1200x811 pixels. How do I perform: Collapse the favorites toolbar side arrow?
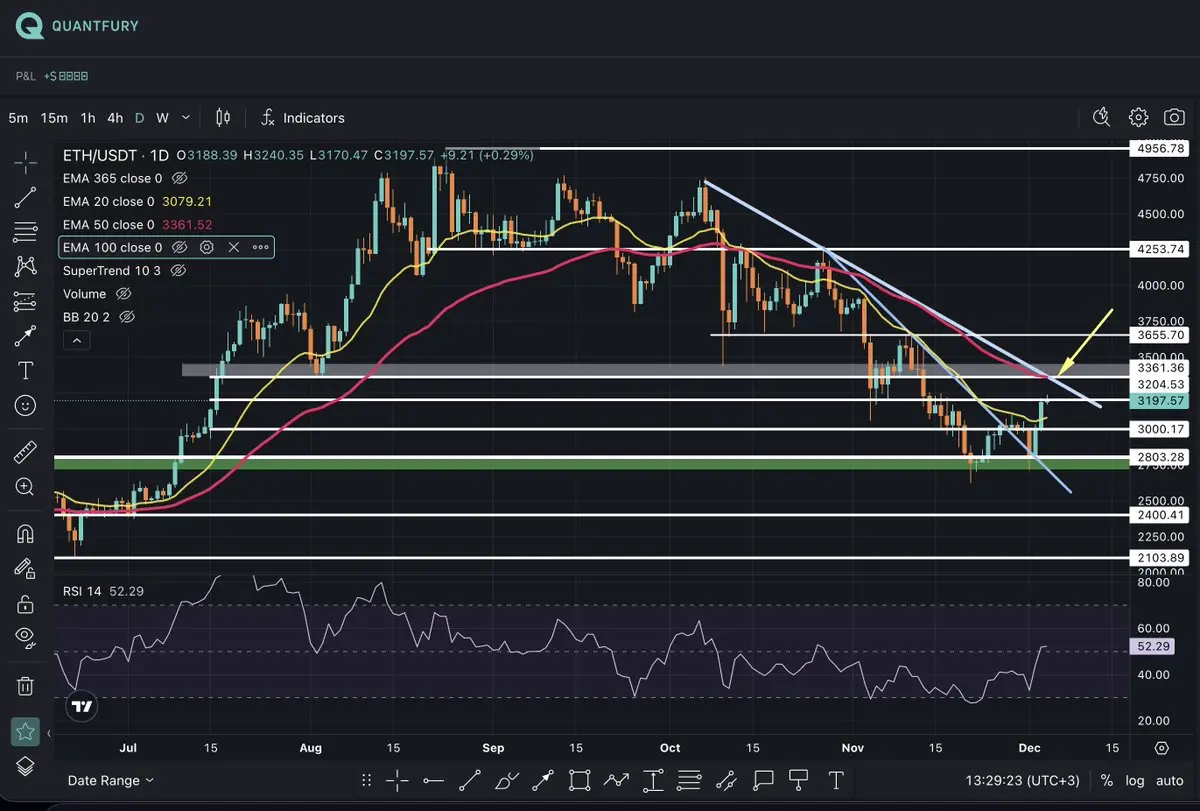(x=49, y=733)
